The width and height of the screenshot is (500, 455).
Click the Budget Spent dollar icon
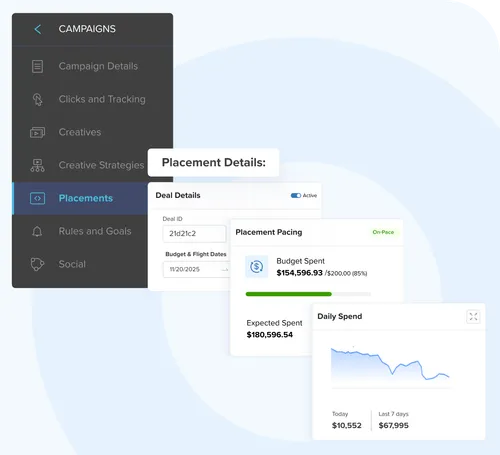257,267
